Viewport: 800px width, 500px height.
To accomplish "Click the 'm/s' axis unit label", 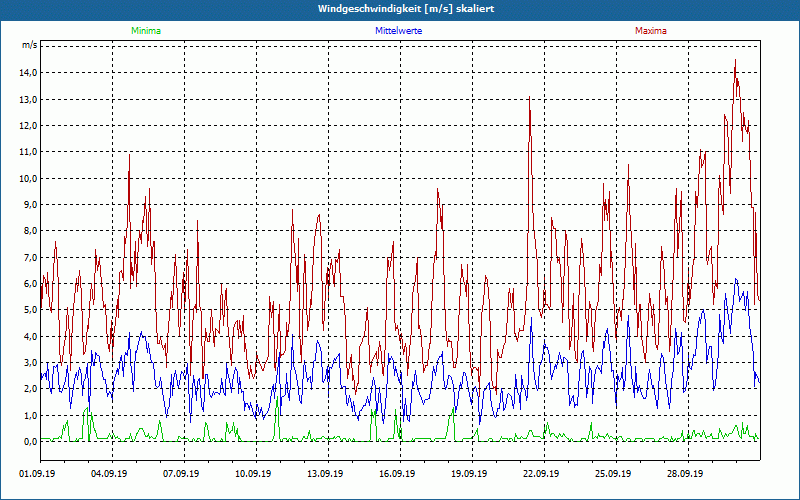I will pyautogui.click(x=30, y=45).
